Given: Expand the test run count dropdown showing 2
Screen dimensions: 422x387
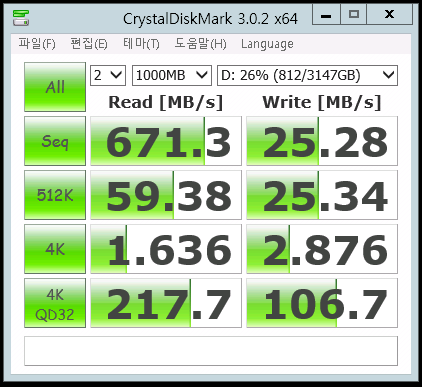Looking at the screenshot, I should click(x=108, y=75).
